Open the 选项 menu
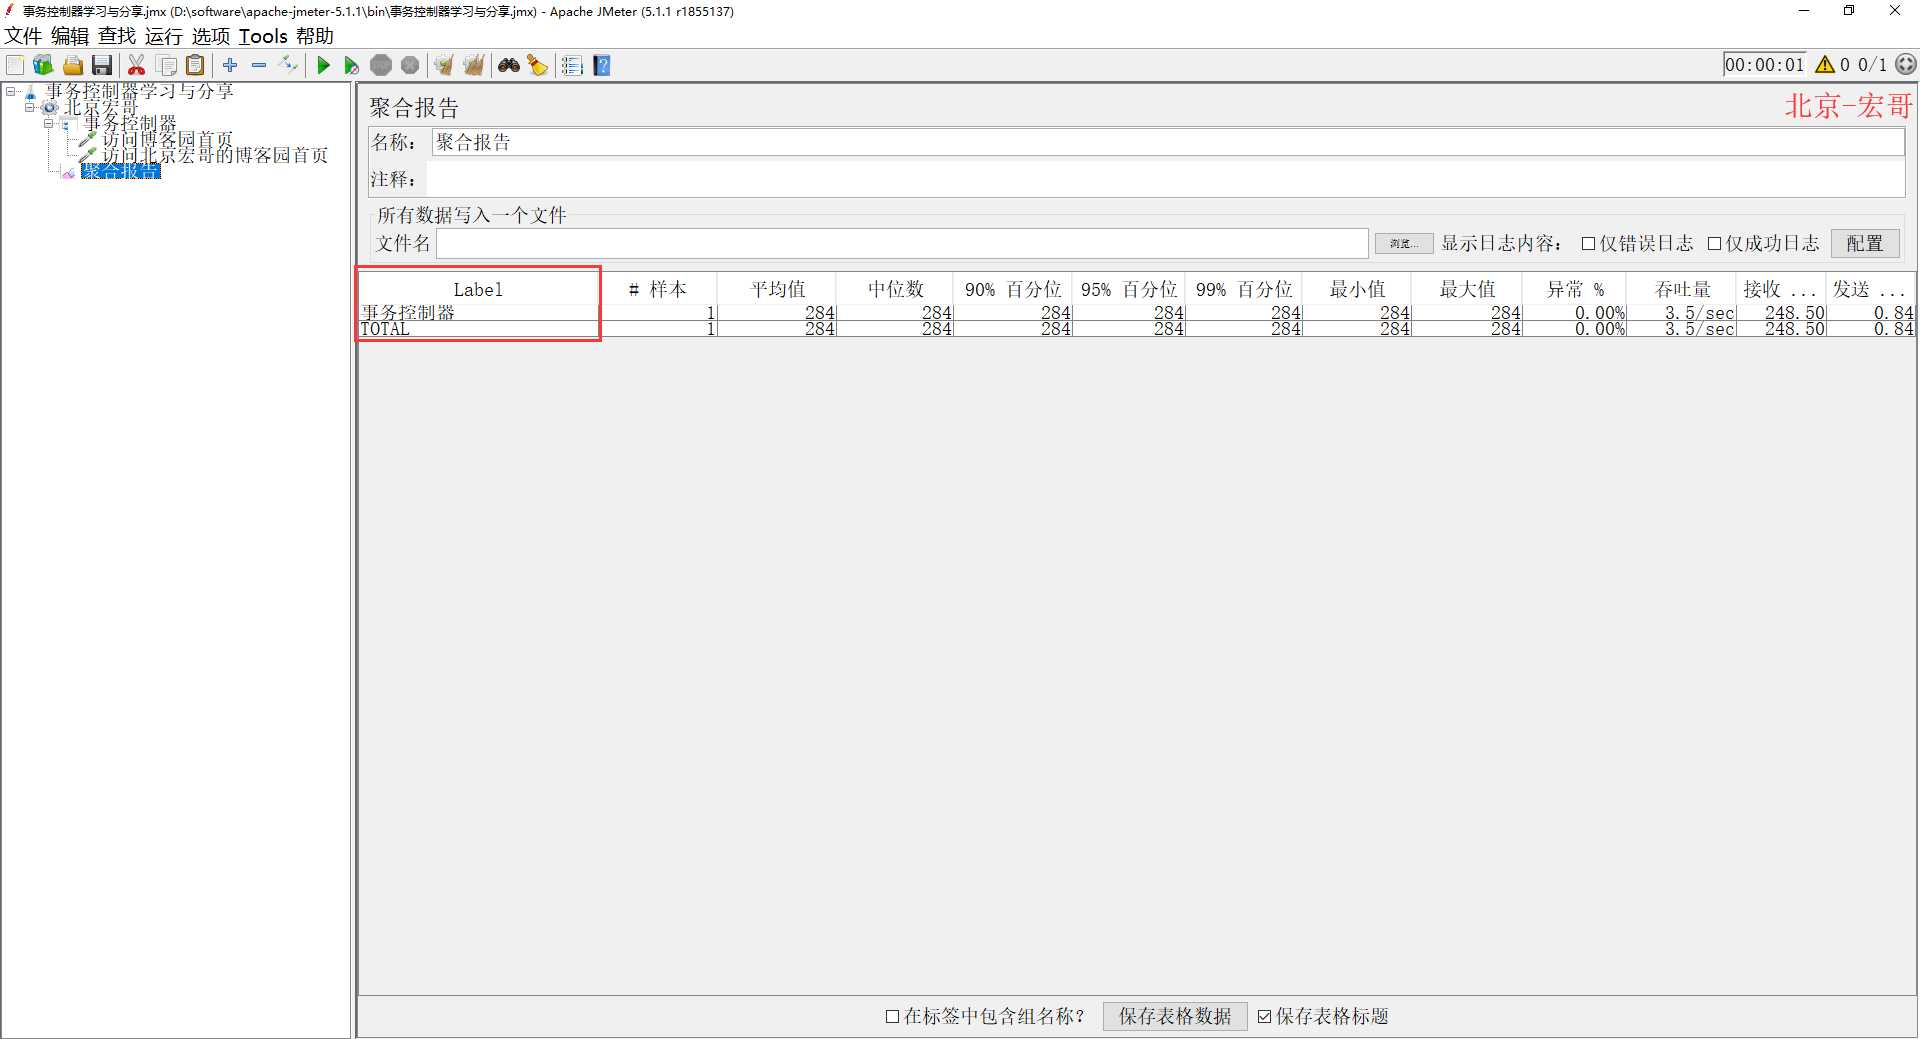1920x1039 pixels. tap(211, 36)
